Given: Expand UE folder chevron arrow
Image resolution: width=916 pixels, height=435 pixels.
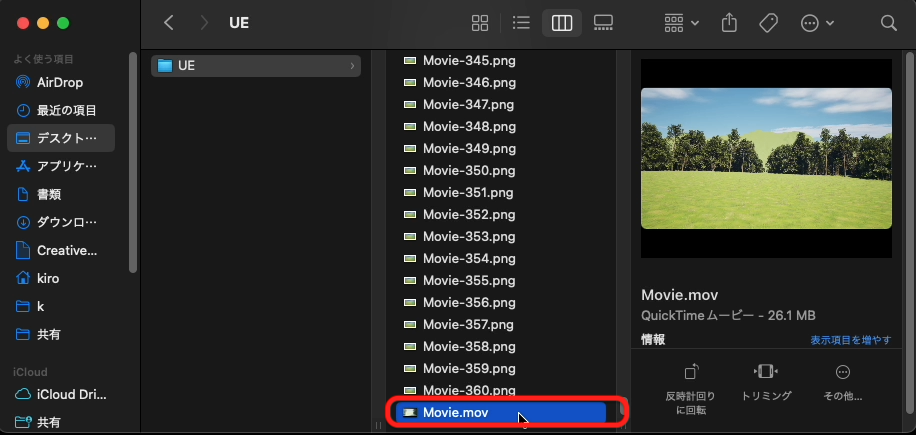Looking at the screenshot, I should click(352, 66).
